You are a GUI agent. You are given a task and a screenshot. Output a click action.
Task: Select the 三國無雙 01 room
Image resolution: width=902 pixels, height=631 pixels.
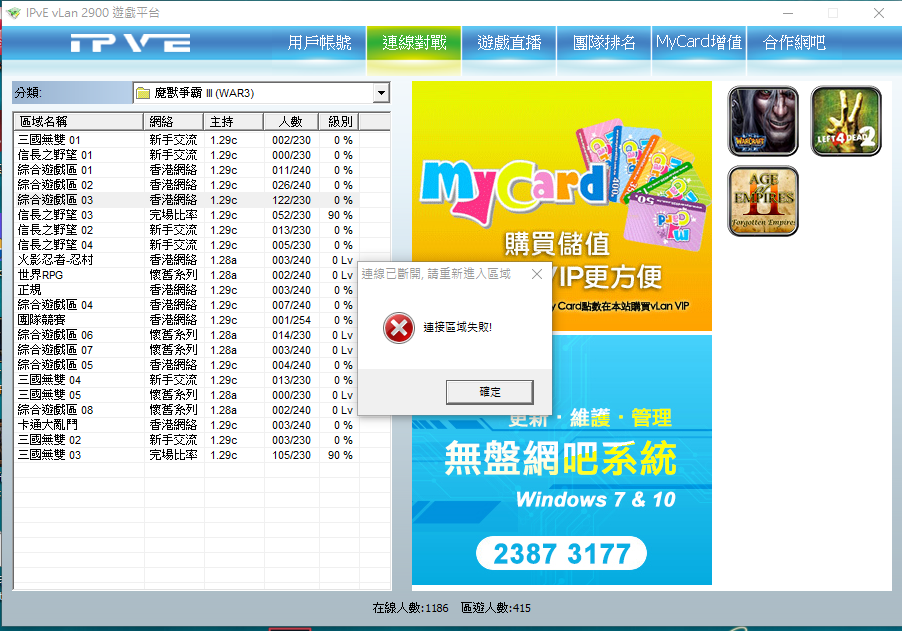click(x=187, y=140)
